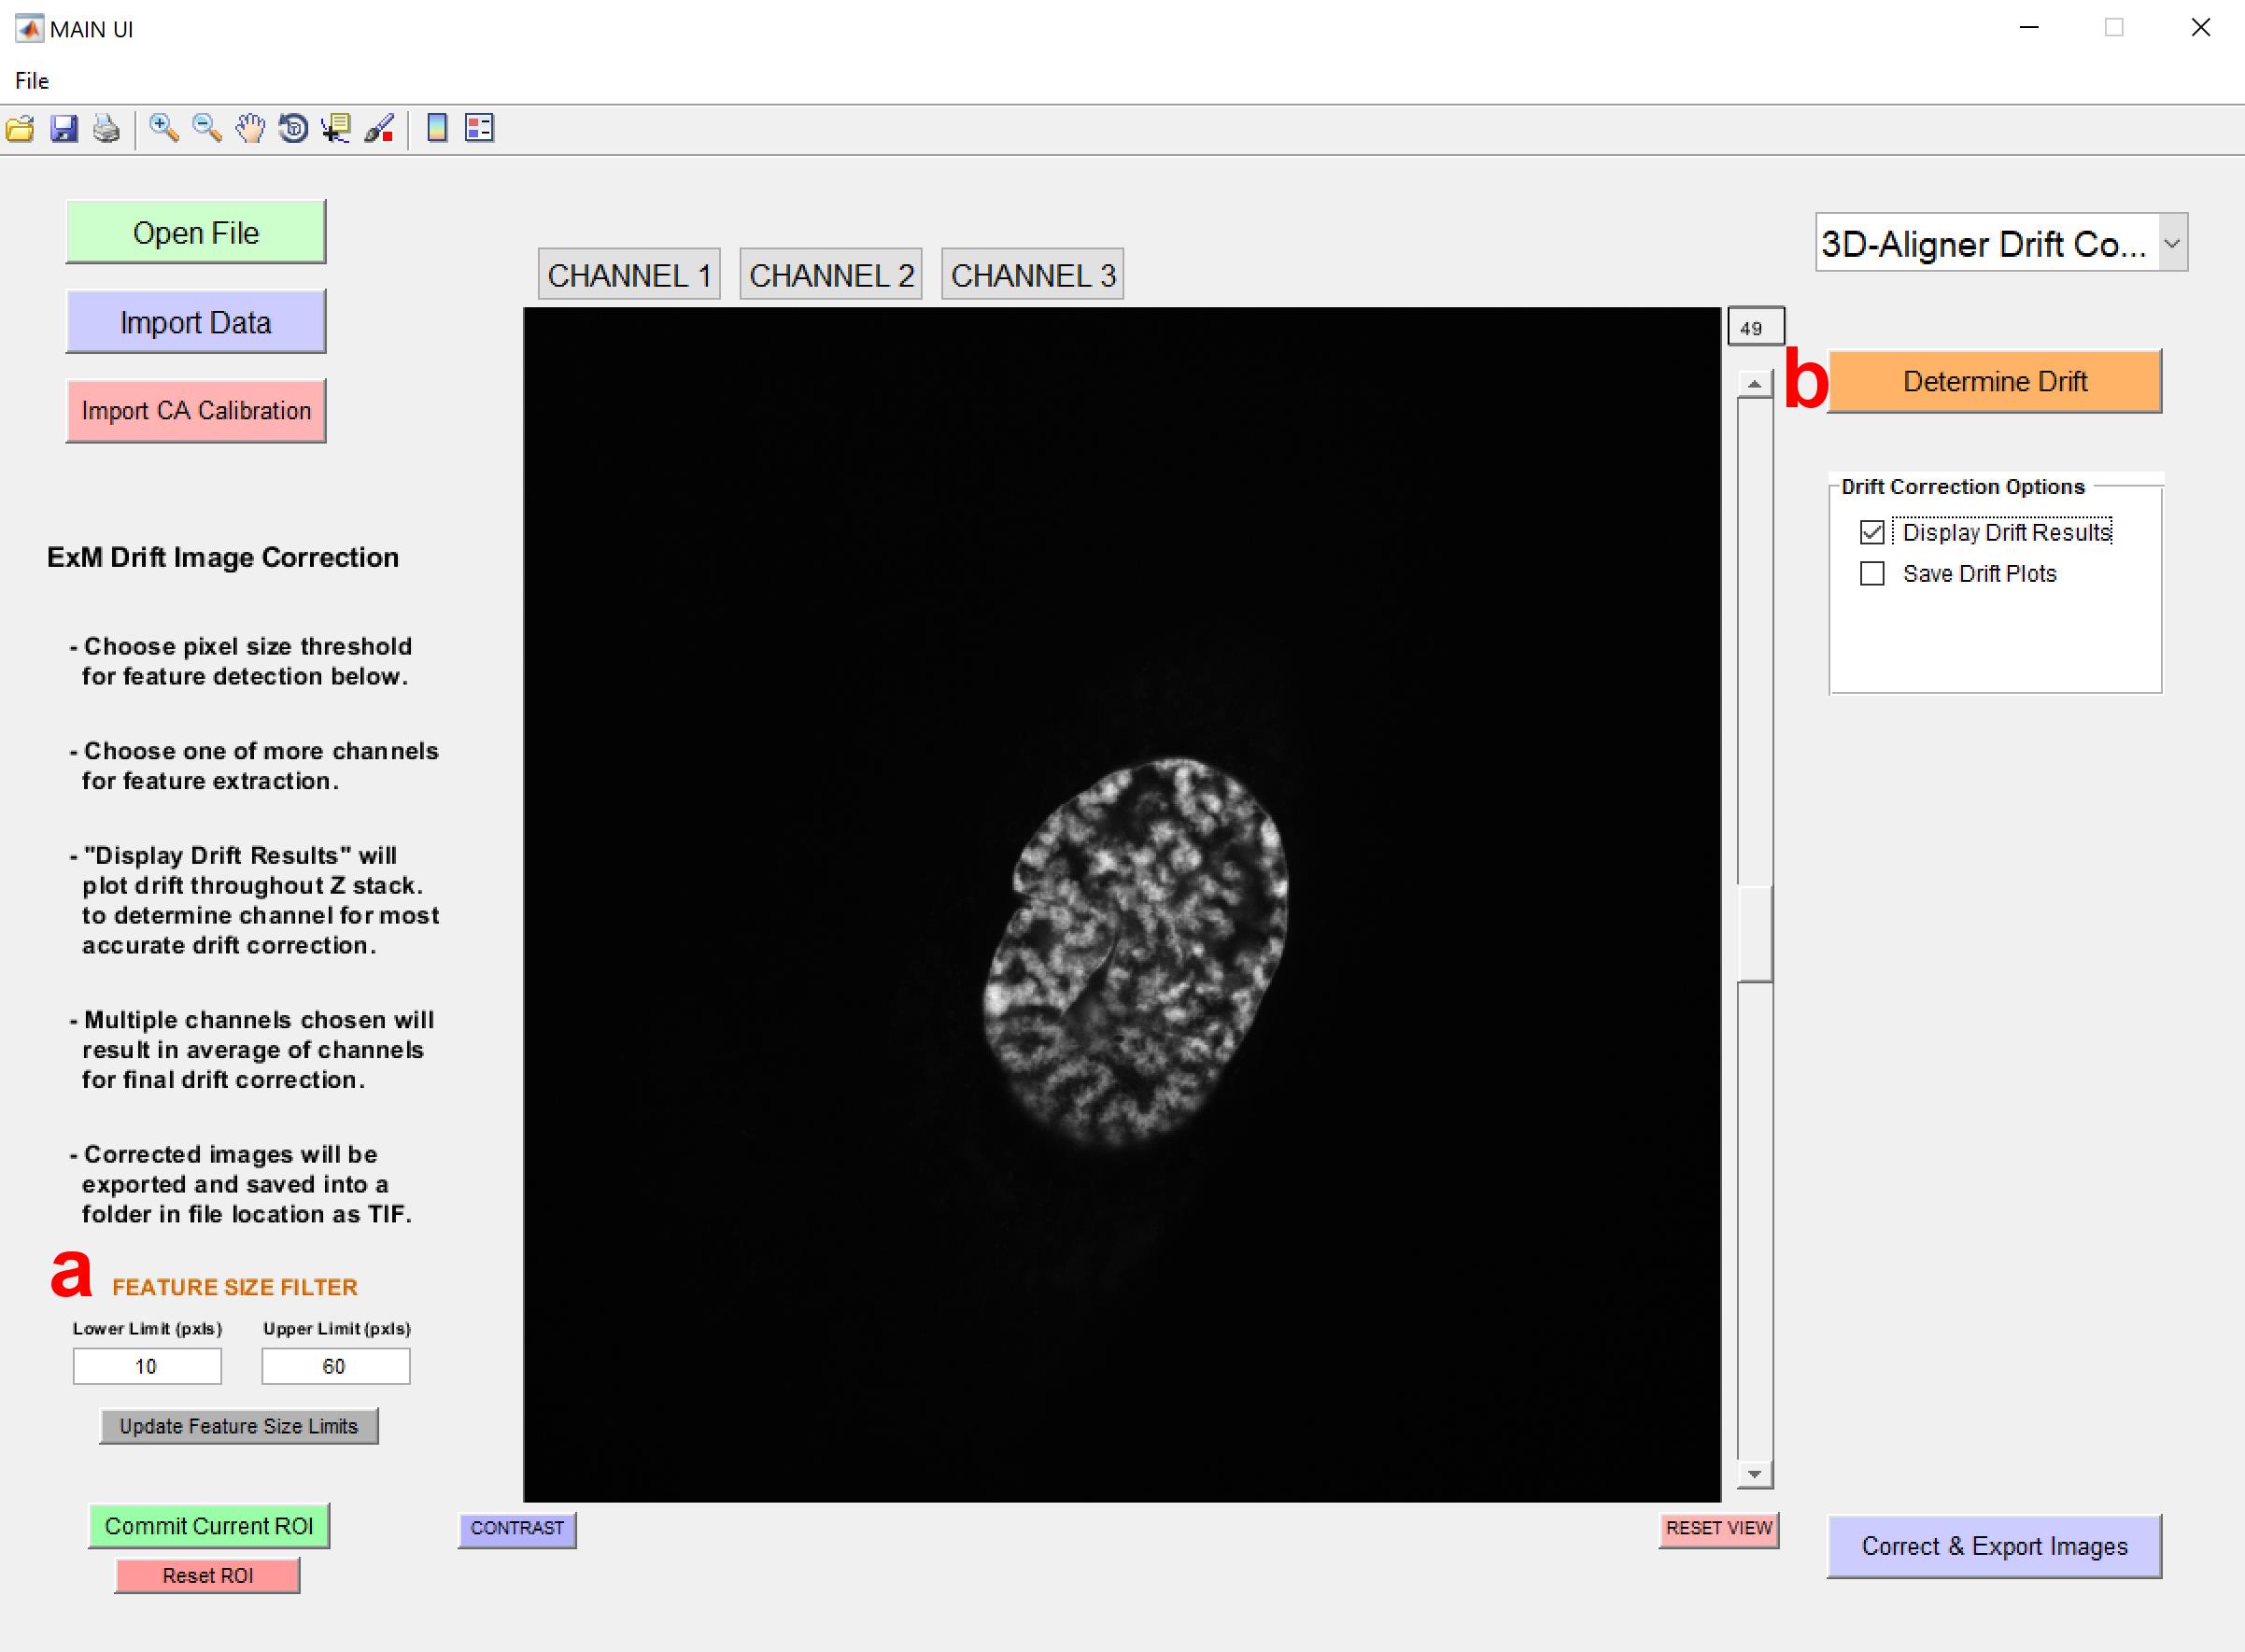Uncheck the Display Drift Results checkbox
The width and height of the screenshot is (2245, 1652).
point(1872,532)
